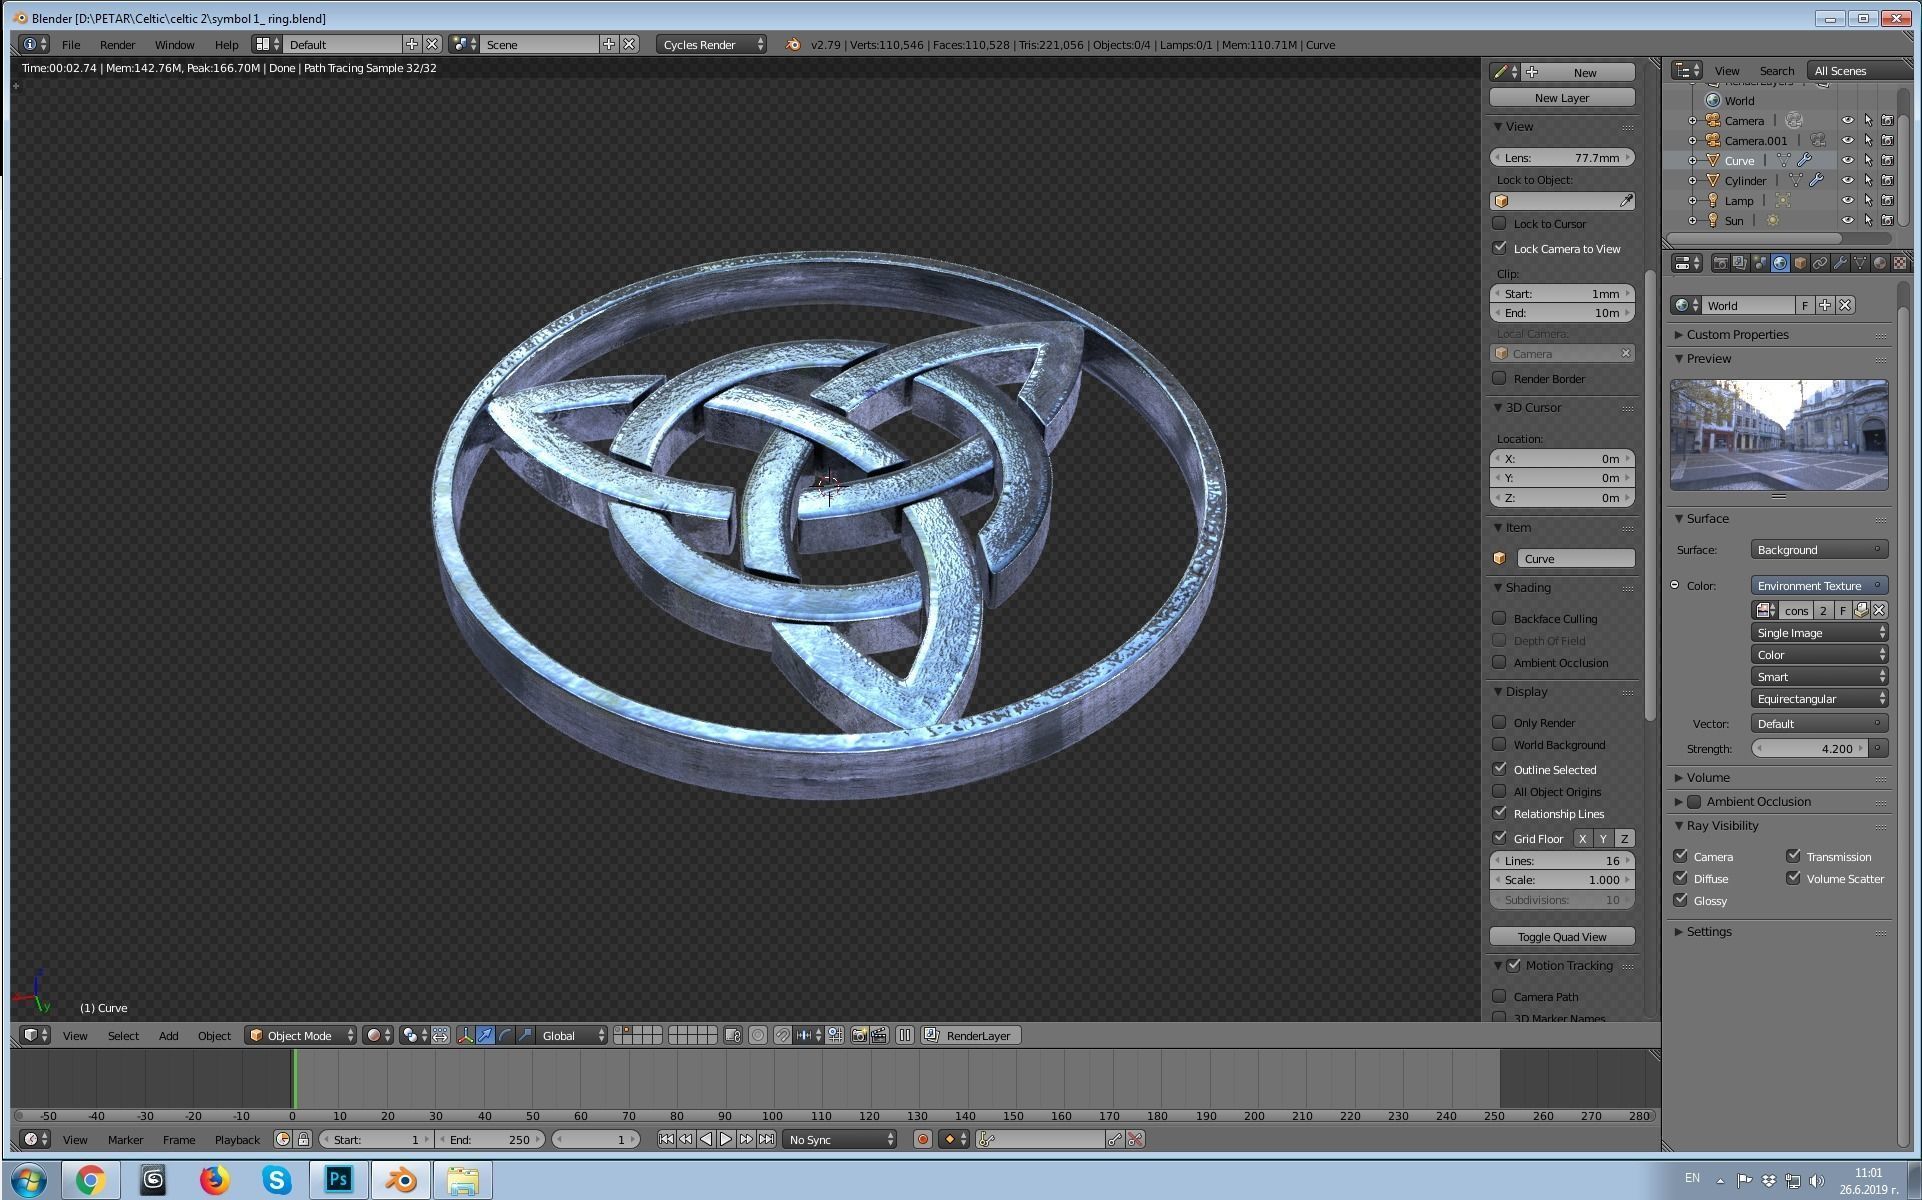Open the Equirectangular projection dropdown

pos(1819,699)
